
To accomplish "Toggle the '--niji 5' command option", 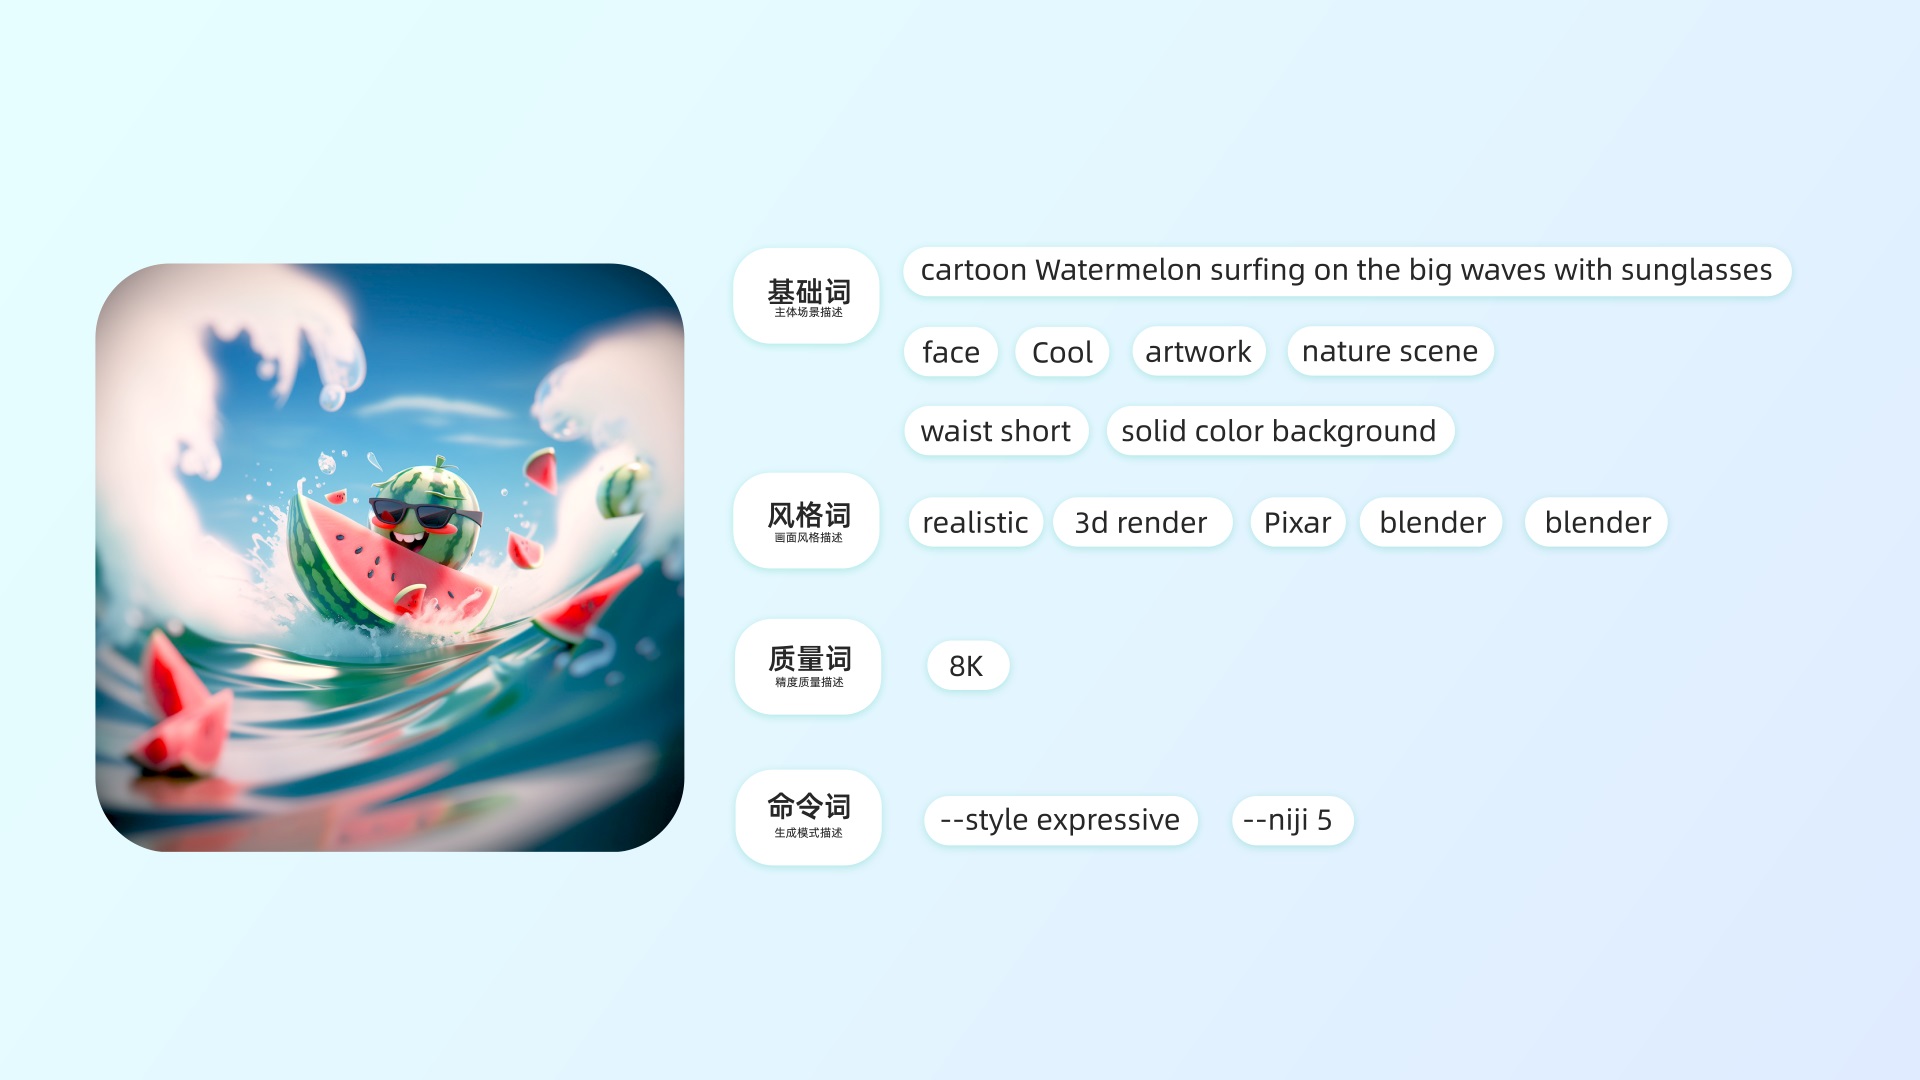I will [1286, 819].
